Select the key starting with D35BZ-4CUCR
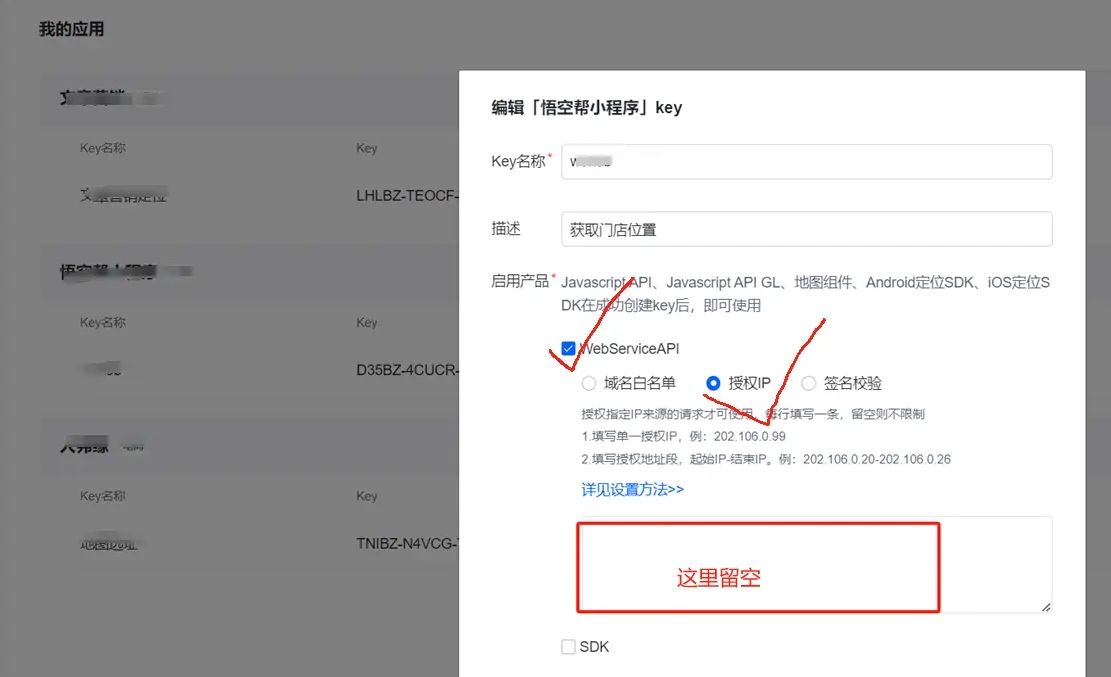 point(407,370)
